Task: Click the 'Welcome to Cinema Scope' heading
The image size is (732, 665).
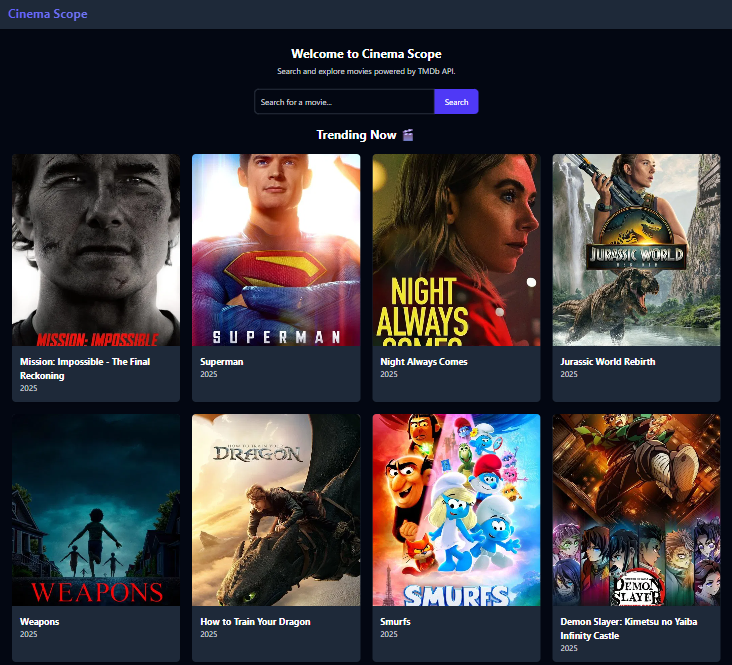Action: tap(366, 54)
